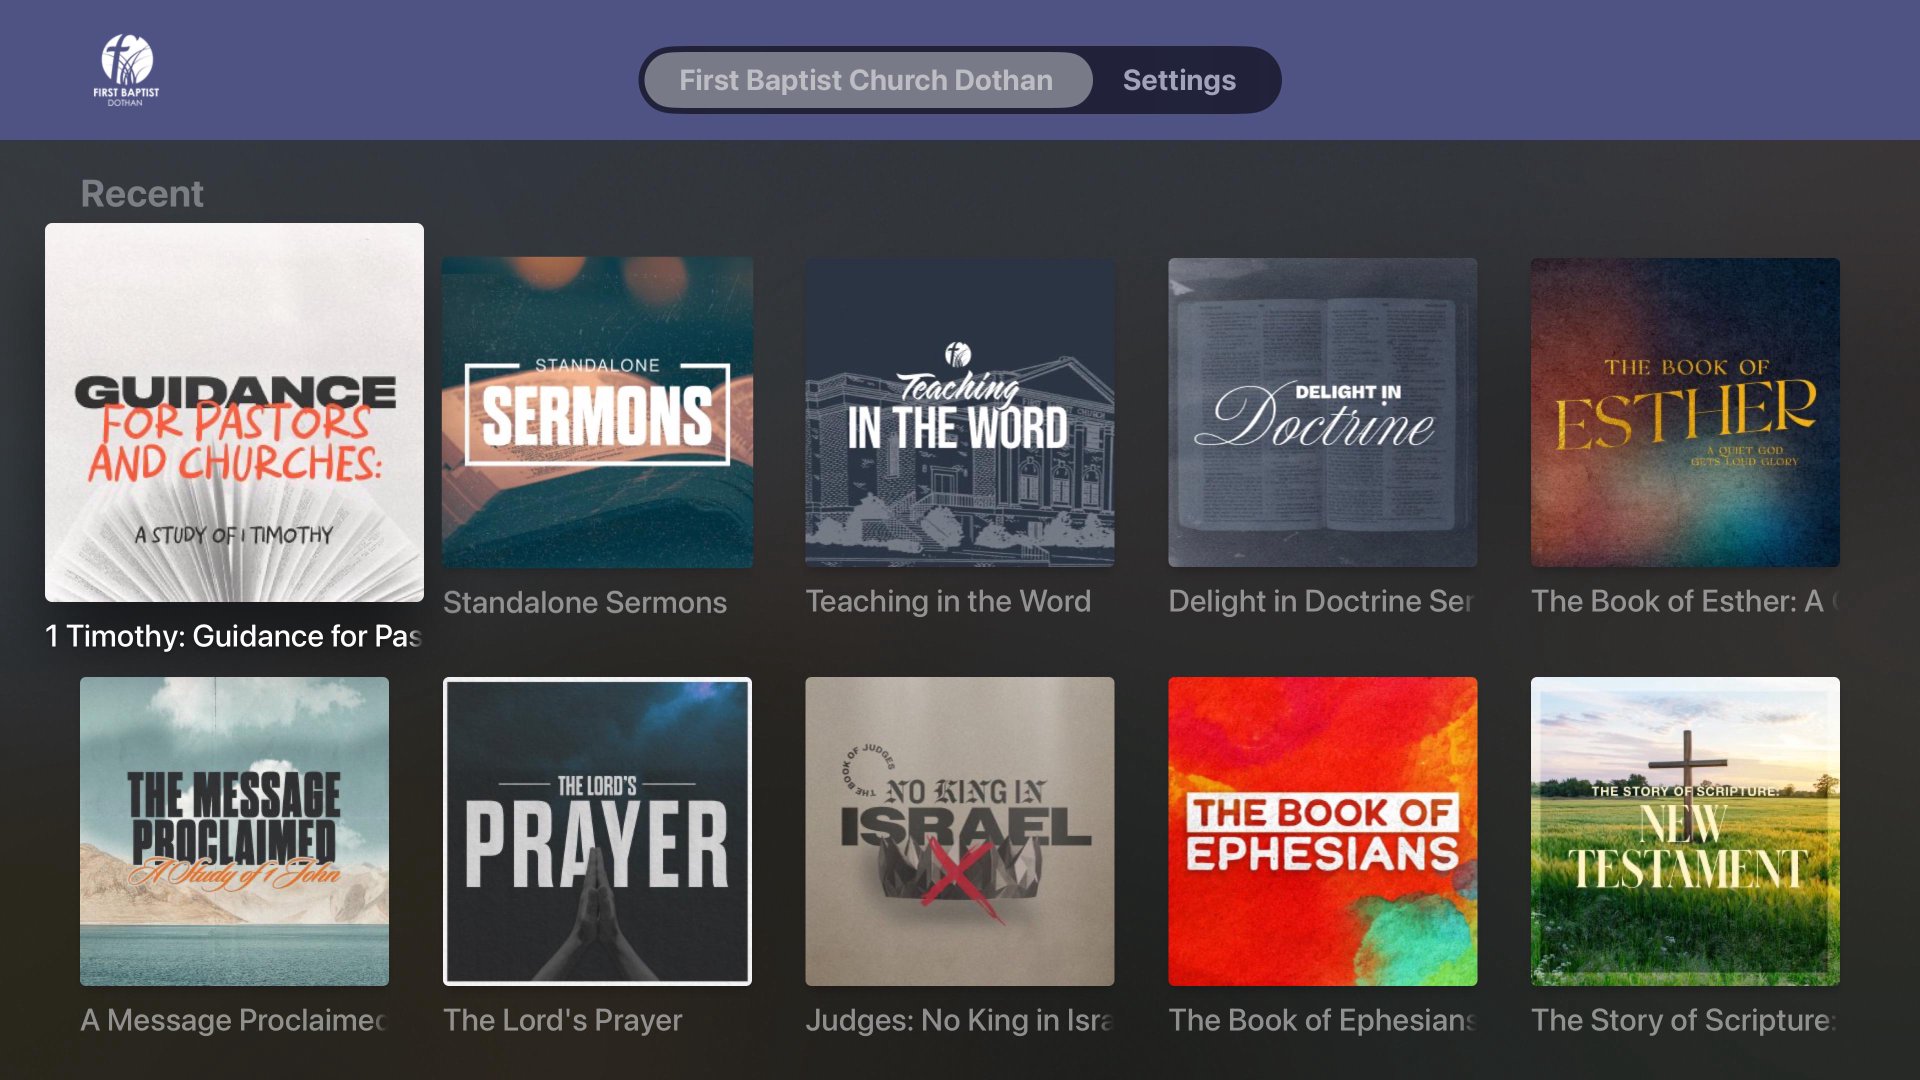Open the Standalone Sermons series artwork
This screenshot has height=1080, width=1920.
pos(597,412)
